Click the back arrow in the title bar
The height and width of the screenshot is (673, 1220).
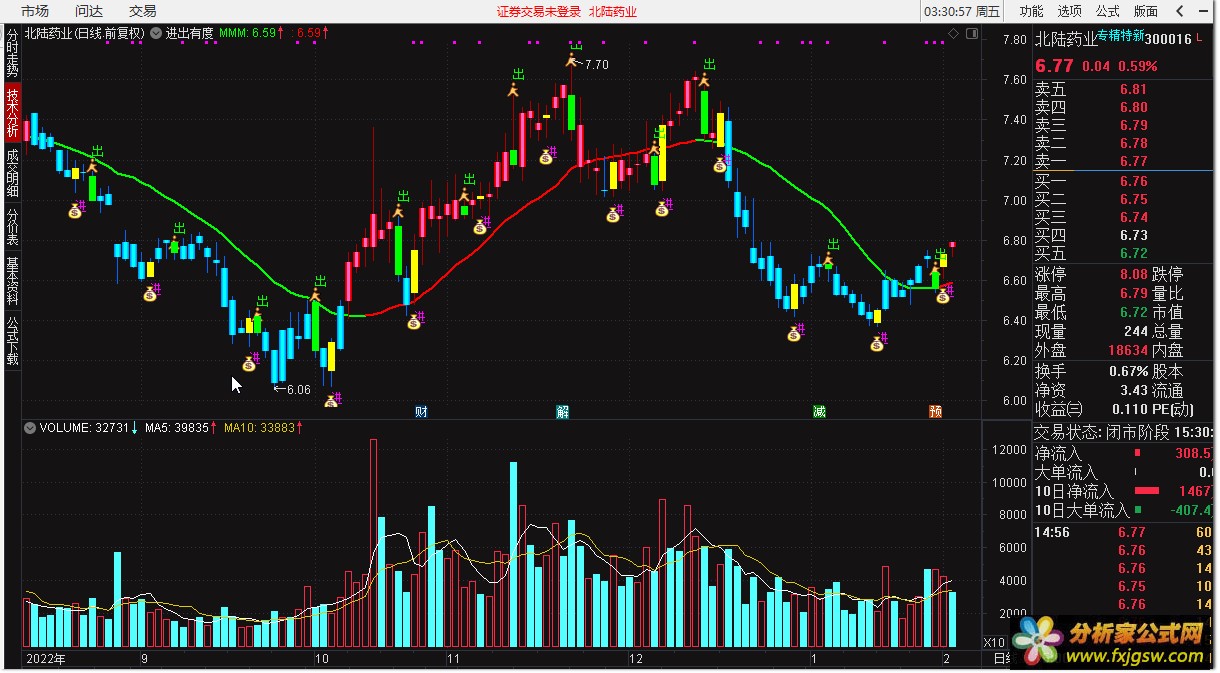pyautogui.click(x=1179, y=11)
